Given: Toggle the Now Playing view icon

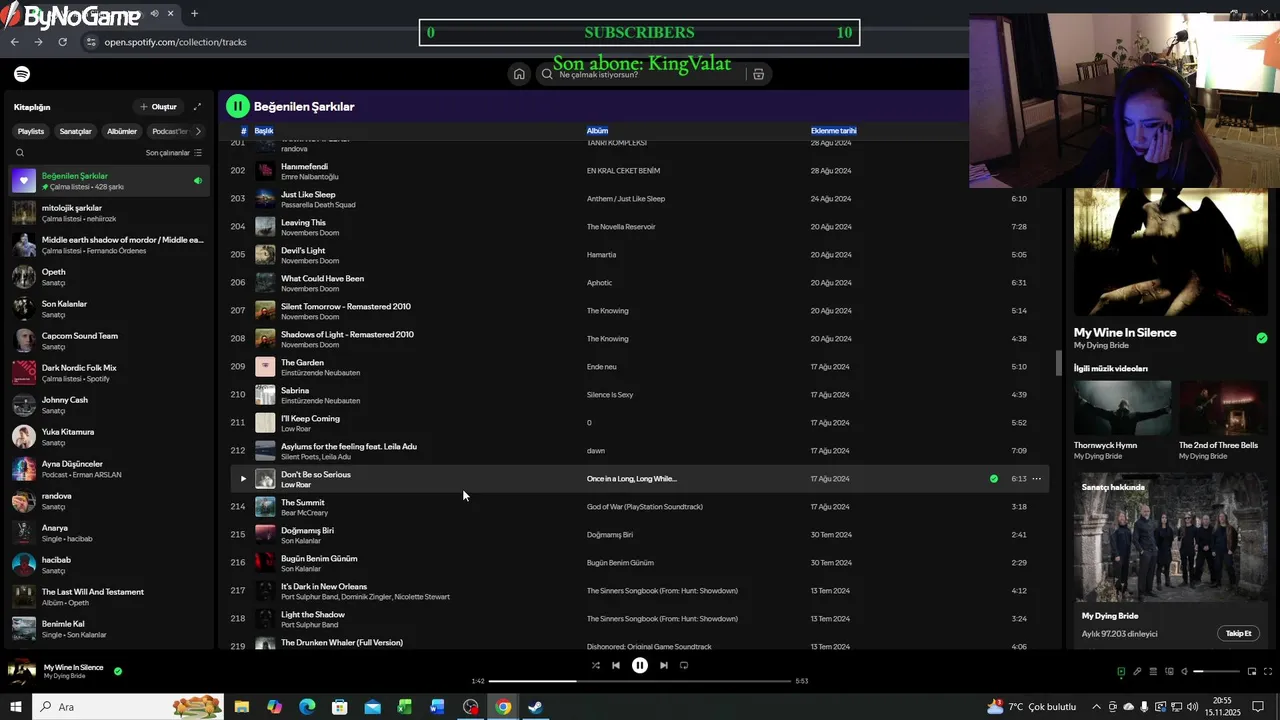Looking at the screenshot, I should click(1121, 672).
